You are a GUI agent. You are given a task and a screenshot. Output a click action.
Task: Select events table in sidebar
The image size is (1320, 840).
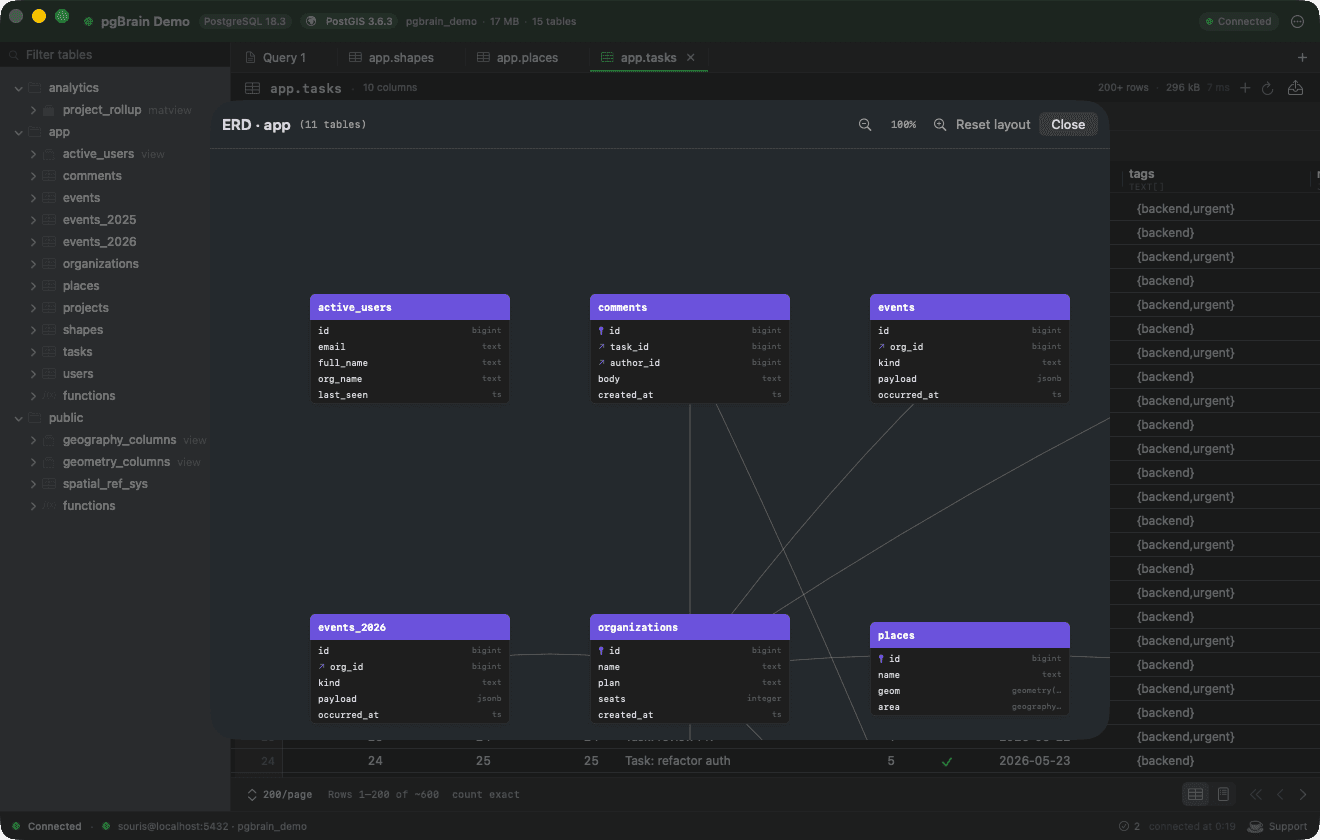(81, 198)
